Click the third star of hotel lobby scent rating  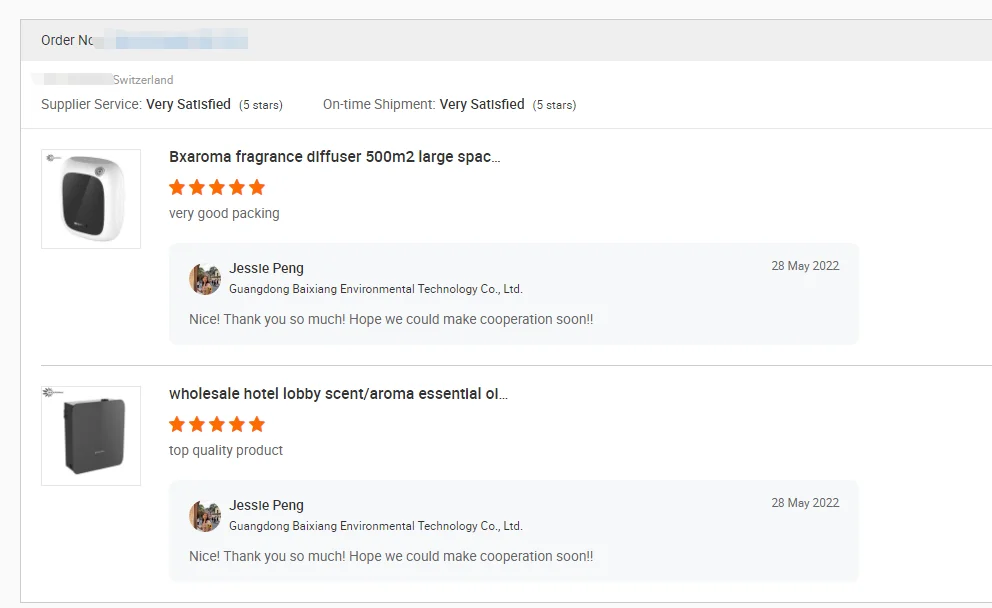click(217, 424)
